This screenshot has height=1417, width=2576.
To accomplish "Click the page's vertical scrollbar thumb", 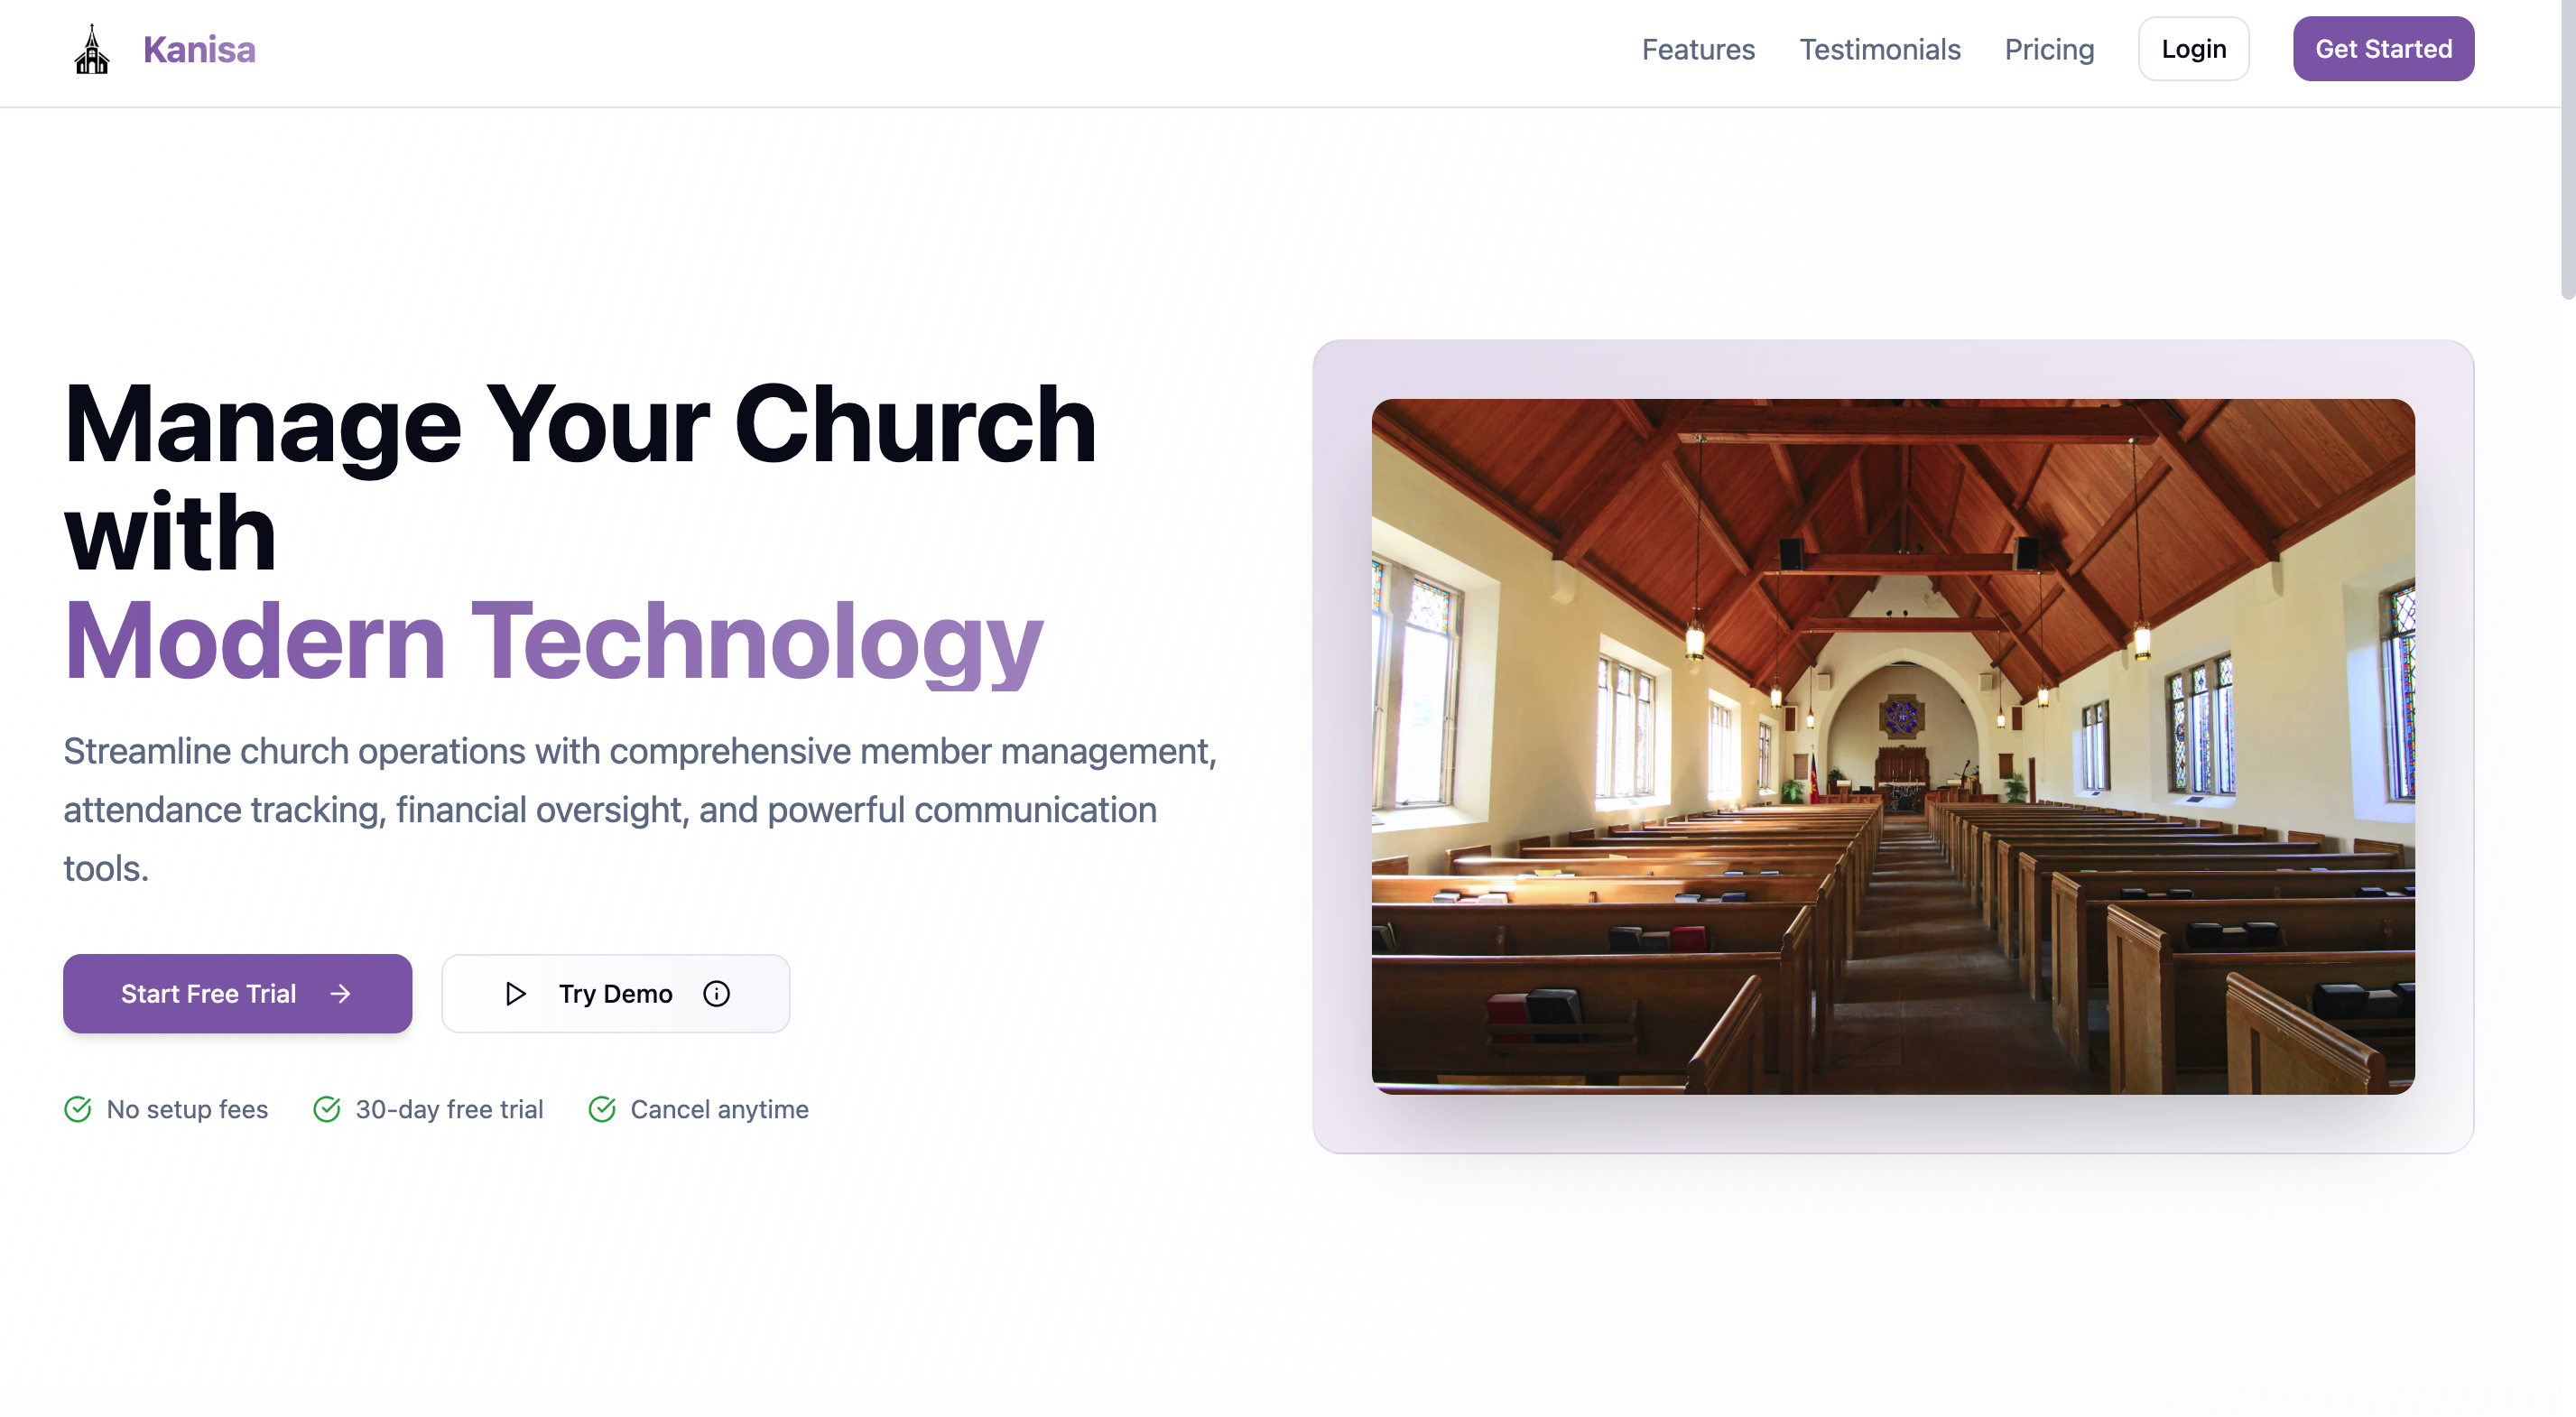I will [x=2567, y=150].
